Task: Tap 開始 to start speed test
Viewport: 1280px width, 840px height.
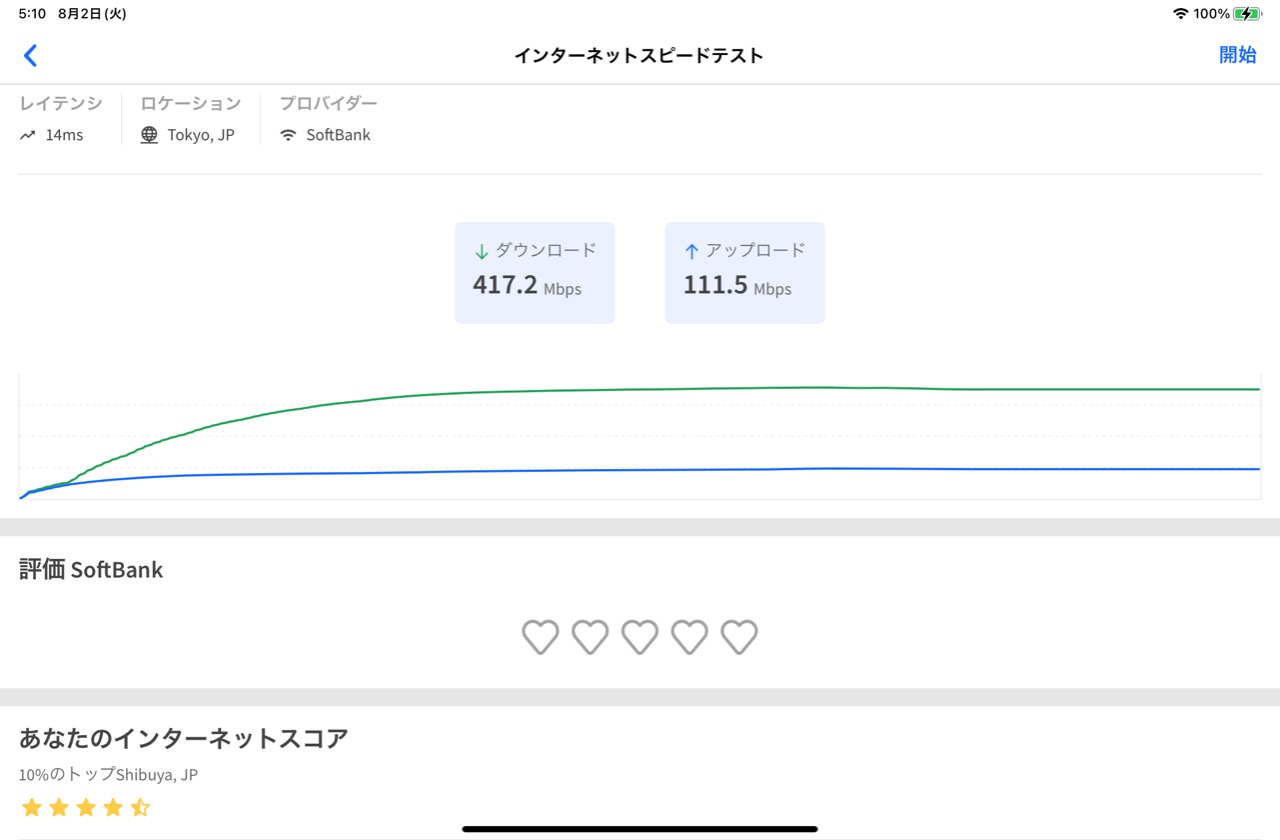Action: pyautogui.click(x=1237, y=55)
